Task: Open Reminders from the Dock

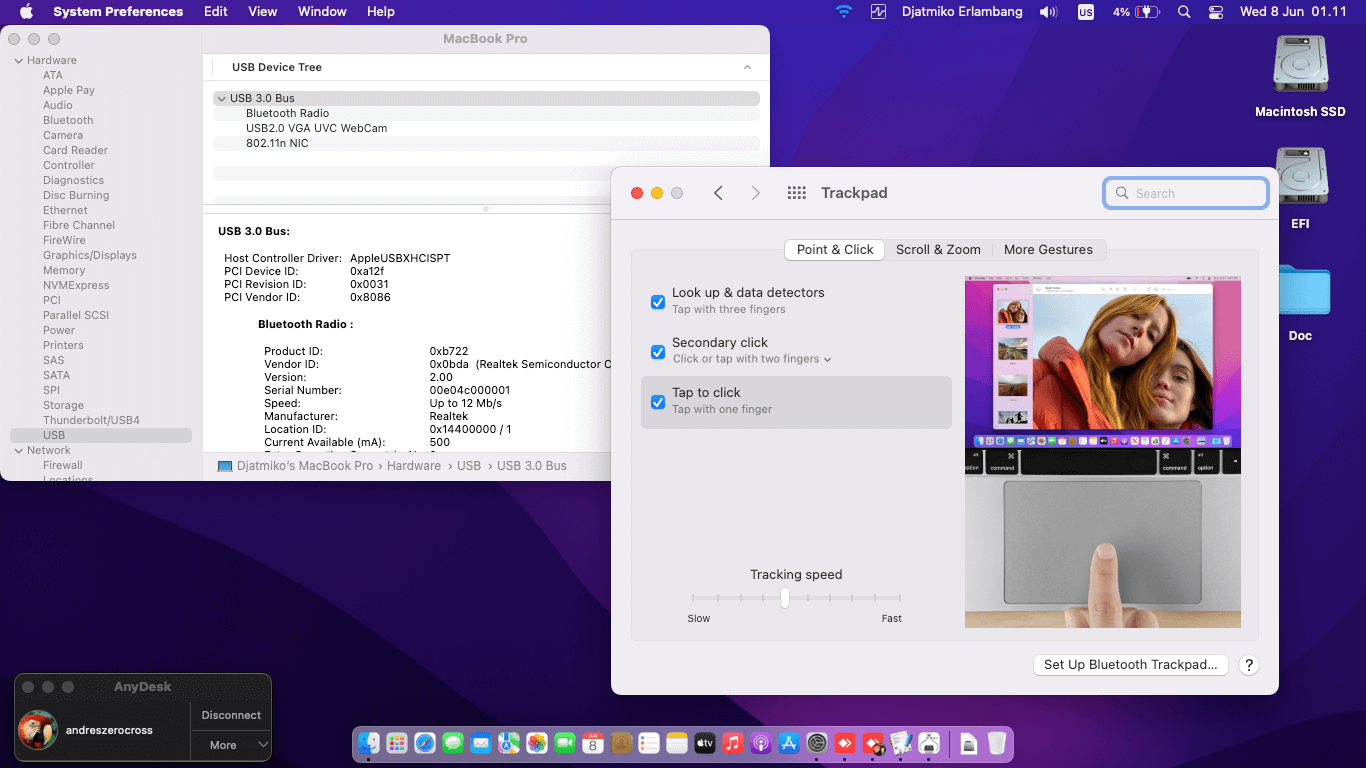Action: [649, 743]
